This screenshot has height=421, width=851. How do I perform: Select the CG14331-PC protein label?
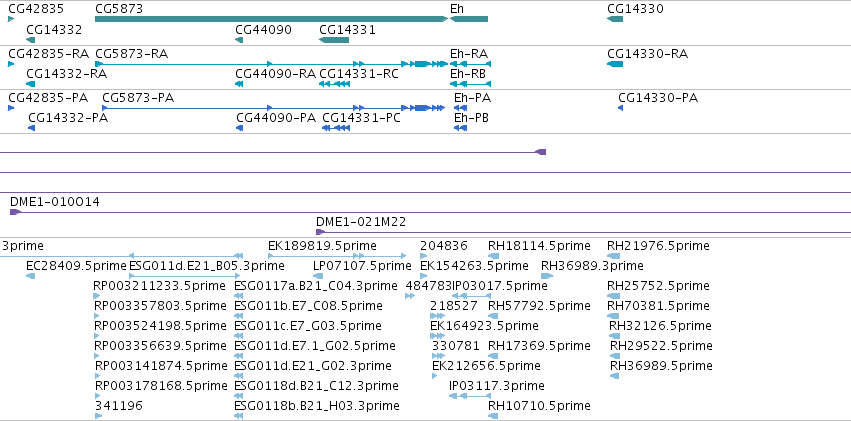361,118
